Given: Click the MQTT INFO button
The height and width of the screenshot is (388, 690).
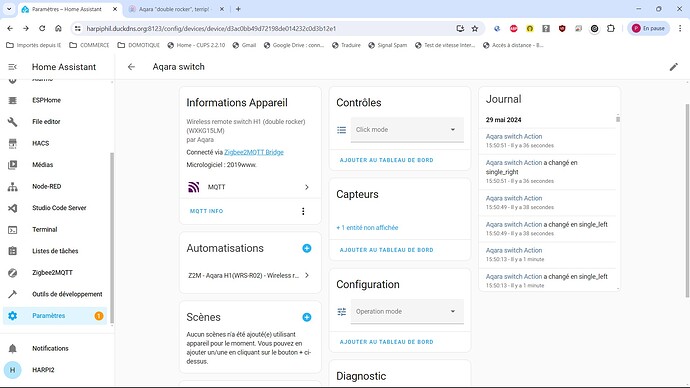Looking at the screenshot, I should tap(206, 211).
